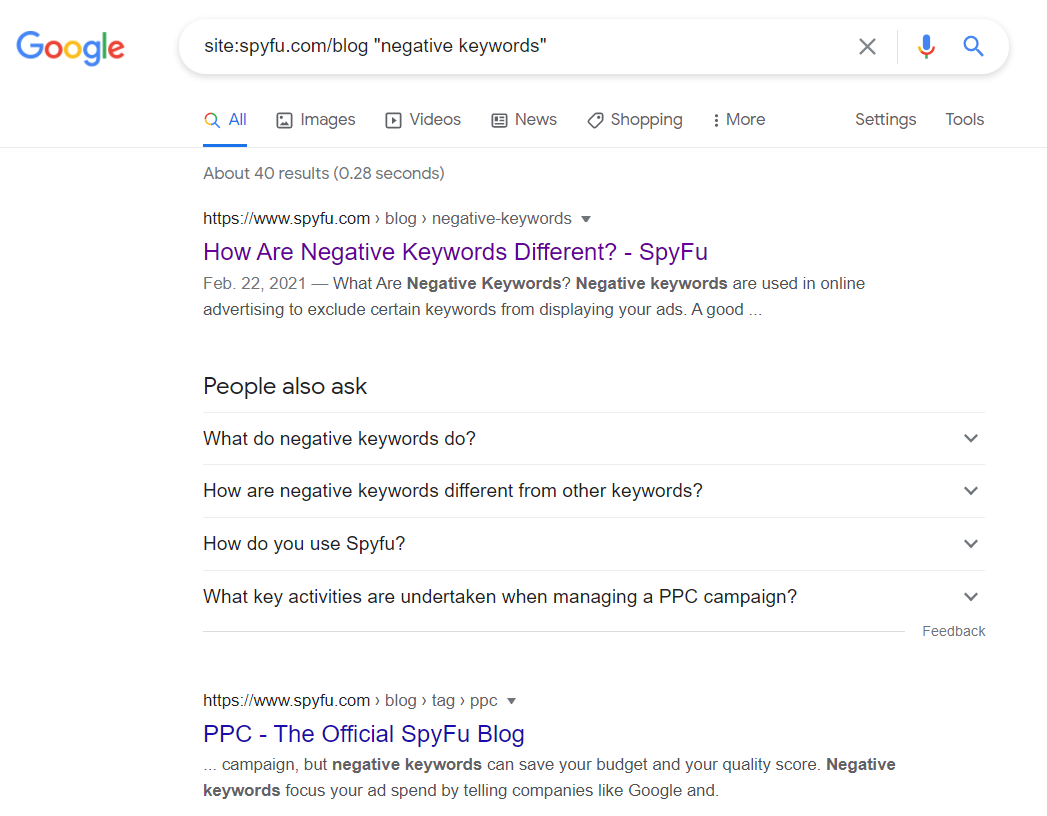This screenshot has width=1047, height=816.
Task: Open the 'How Are Negative Keywords Different? - SpyFu' result
Action: 455,252
